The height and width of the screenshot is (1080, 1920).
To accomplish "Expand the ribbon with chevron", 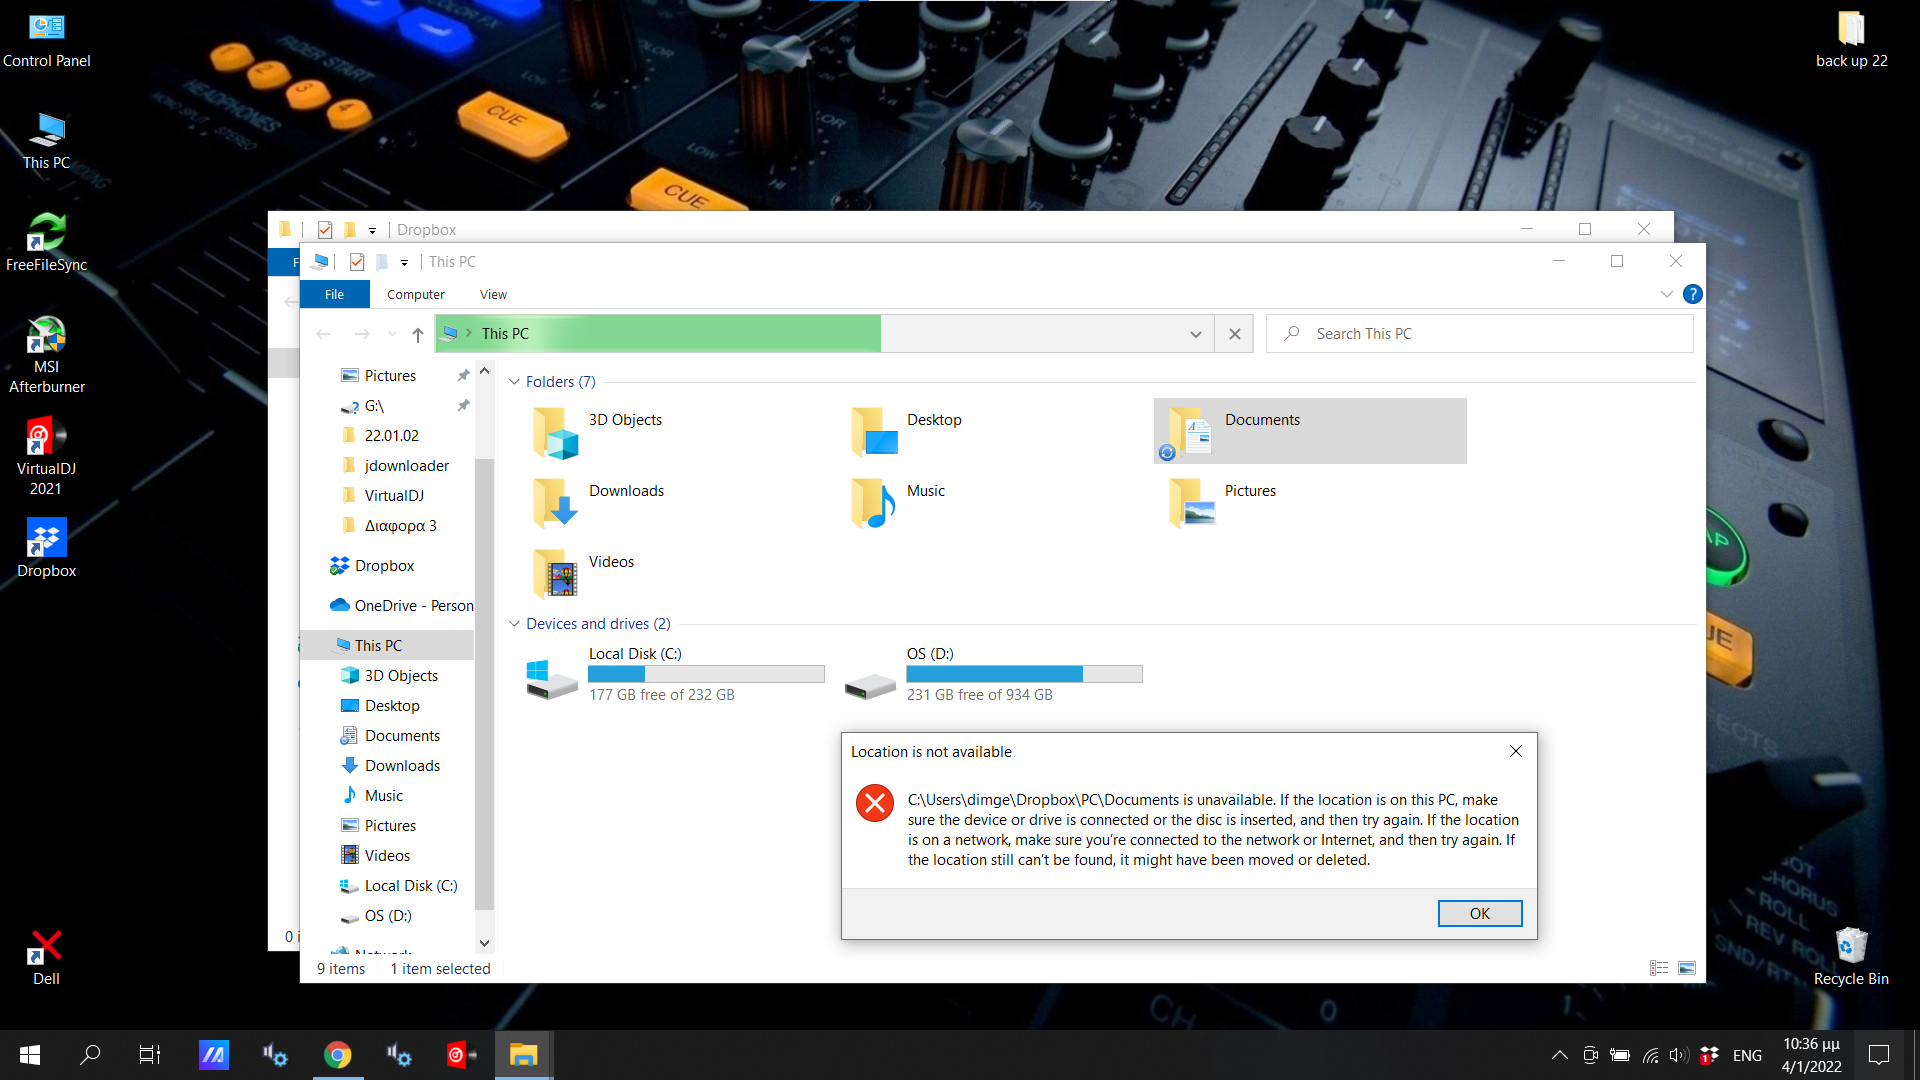I will 1666,294.
